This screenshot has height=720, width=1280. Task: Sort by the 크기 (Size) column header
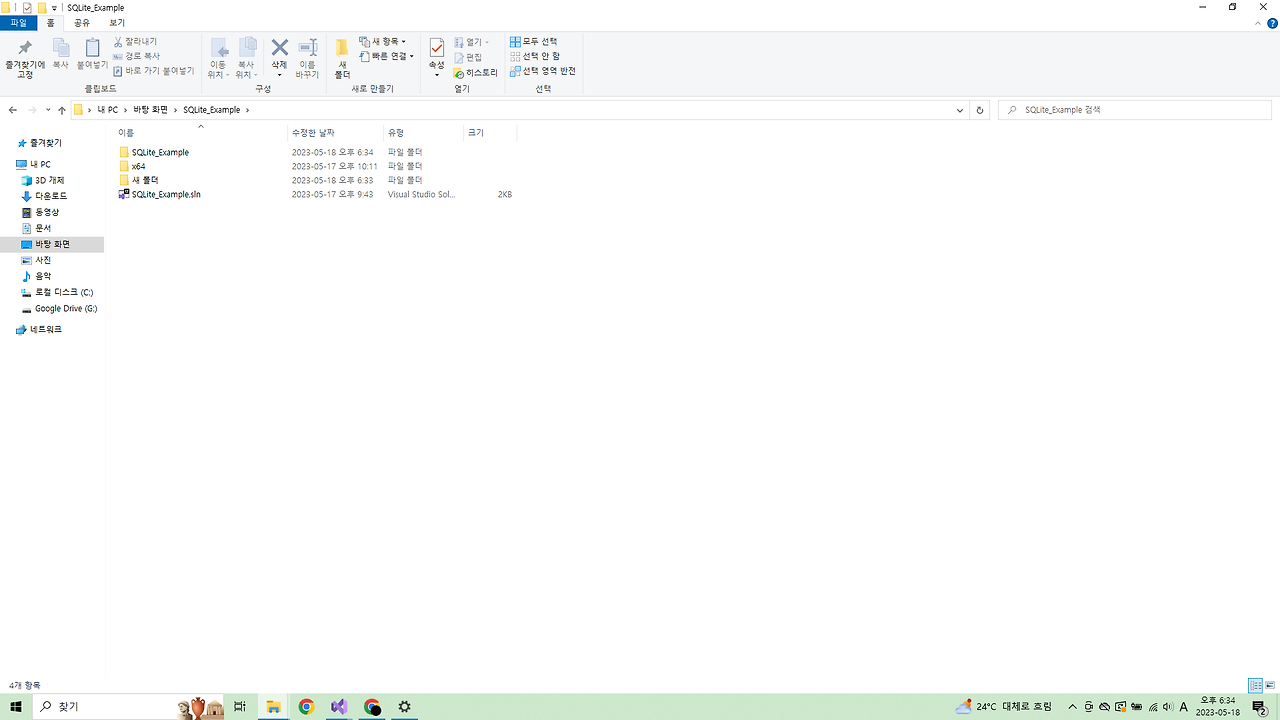(490, 132)
